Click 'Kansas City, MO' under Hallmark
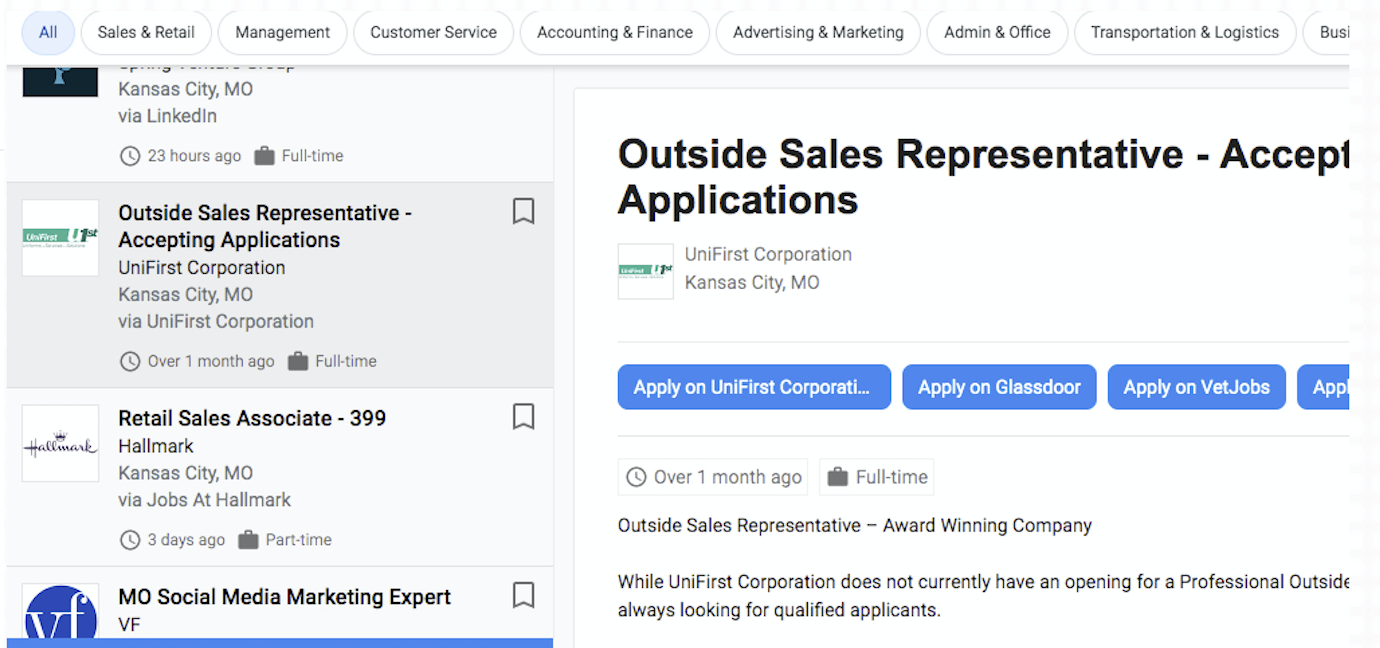This screenshot has width=1380, height=648. pos(185,473)
